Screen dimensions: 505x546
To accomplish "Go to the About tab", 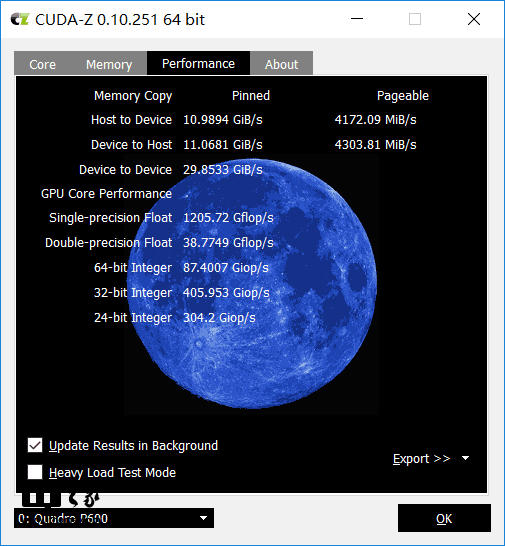I will (281, 64).
